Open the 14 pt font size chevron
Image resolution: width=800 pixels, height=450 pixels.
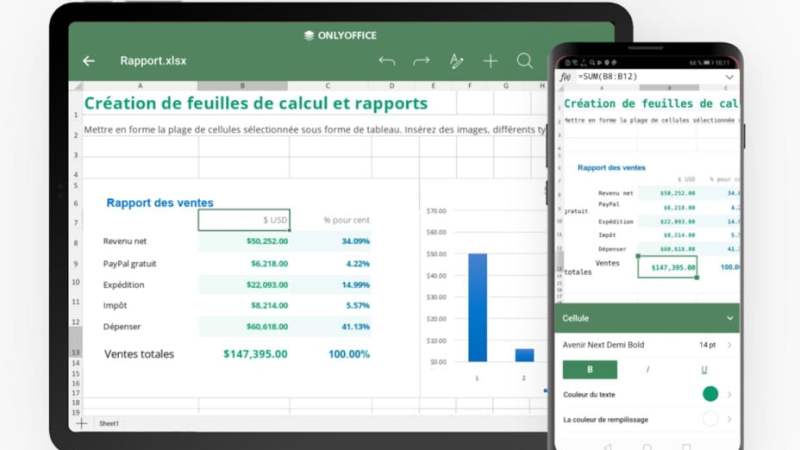pyautogui.click(x=730, y=345)
